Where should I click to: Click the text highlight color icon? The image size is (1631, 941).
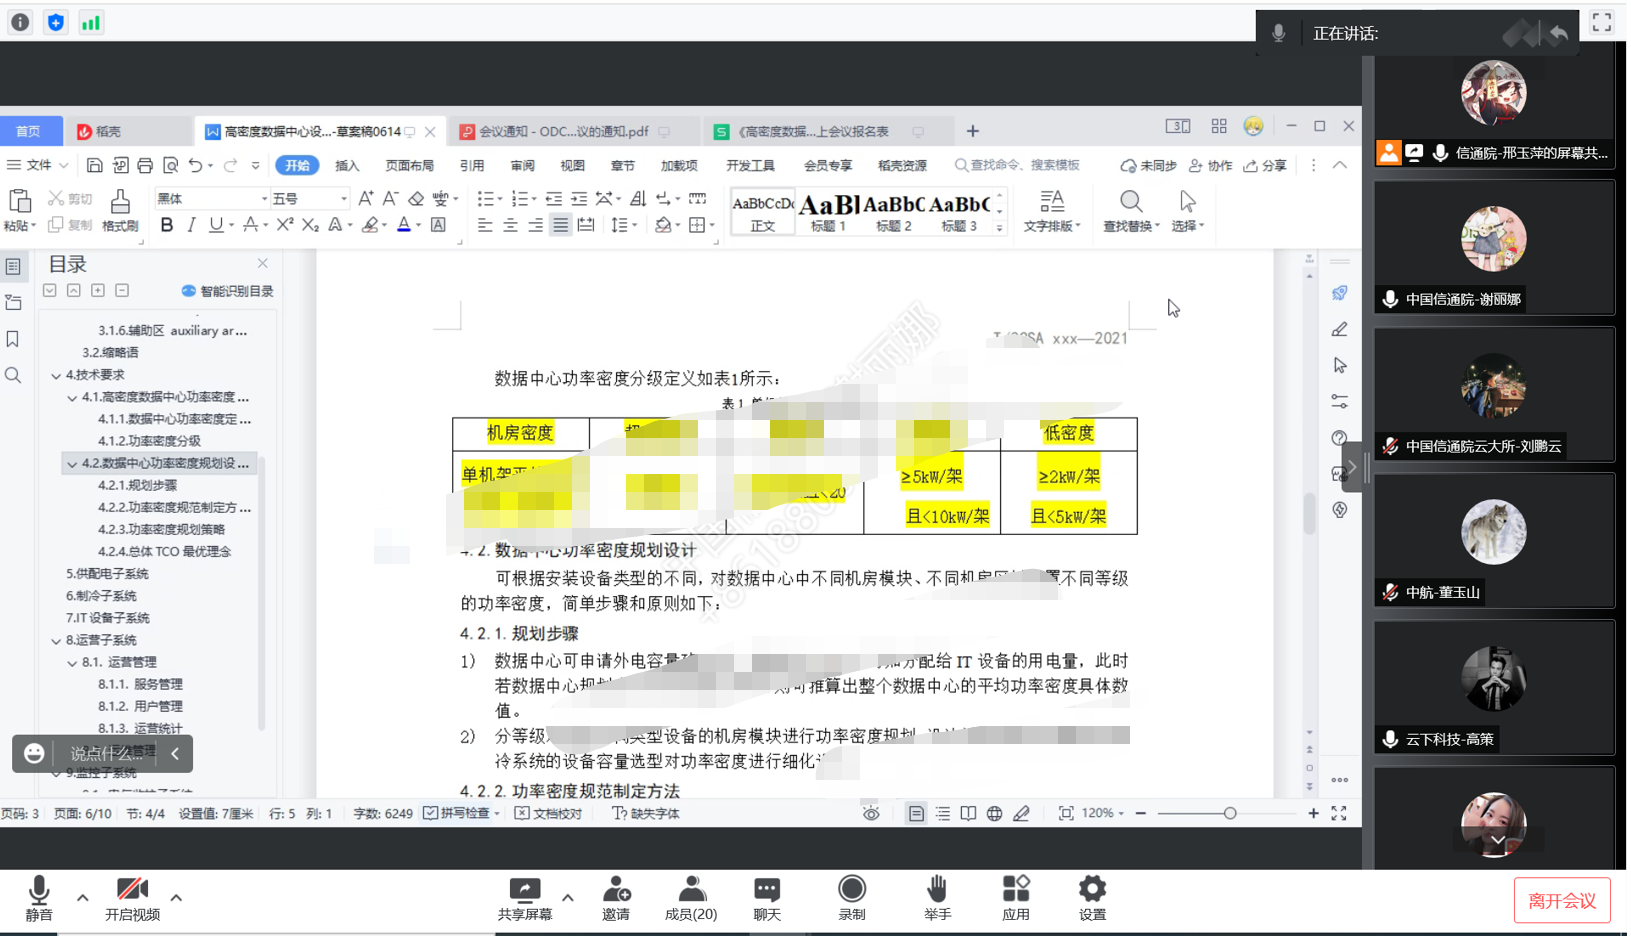pyautogui.click(x=370, y=226)
